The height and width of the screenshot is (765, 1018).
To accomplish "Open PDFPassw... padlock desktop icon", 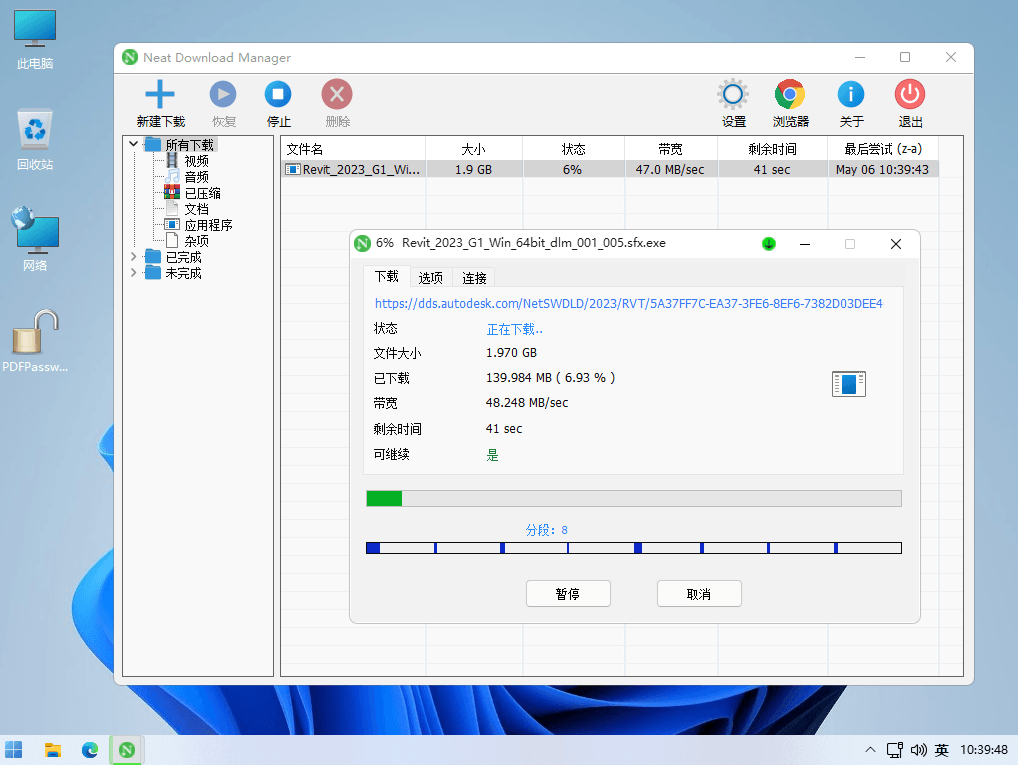I will pyautogui.click(x=35, y=341).
